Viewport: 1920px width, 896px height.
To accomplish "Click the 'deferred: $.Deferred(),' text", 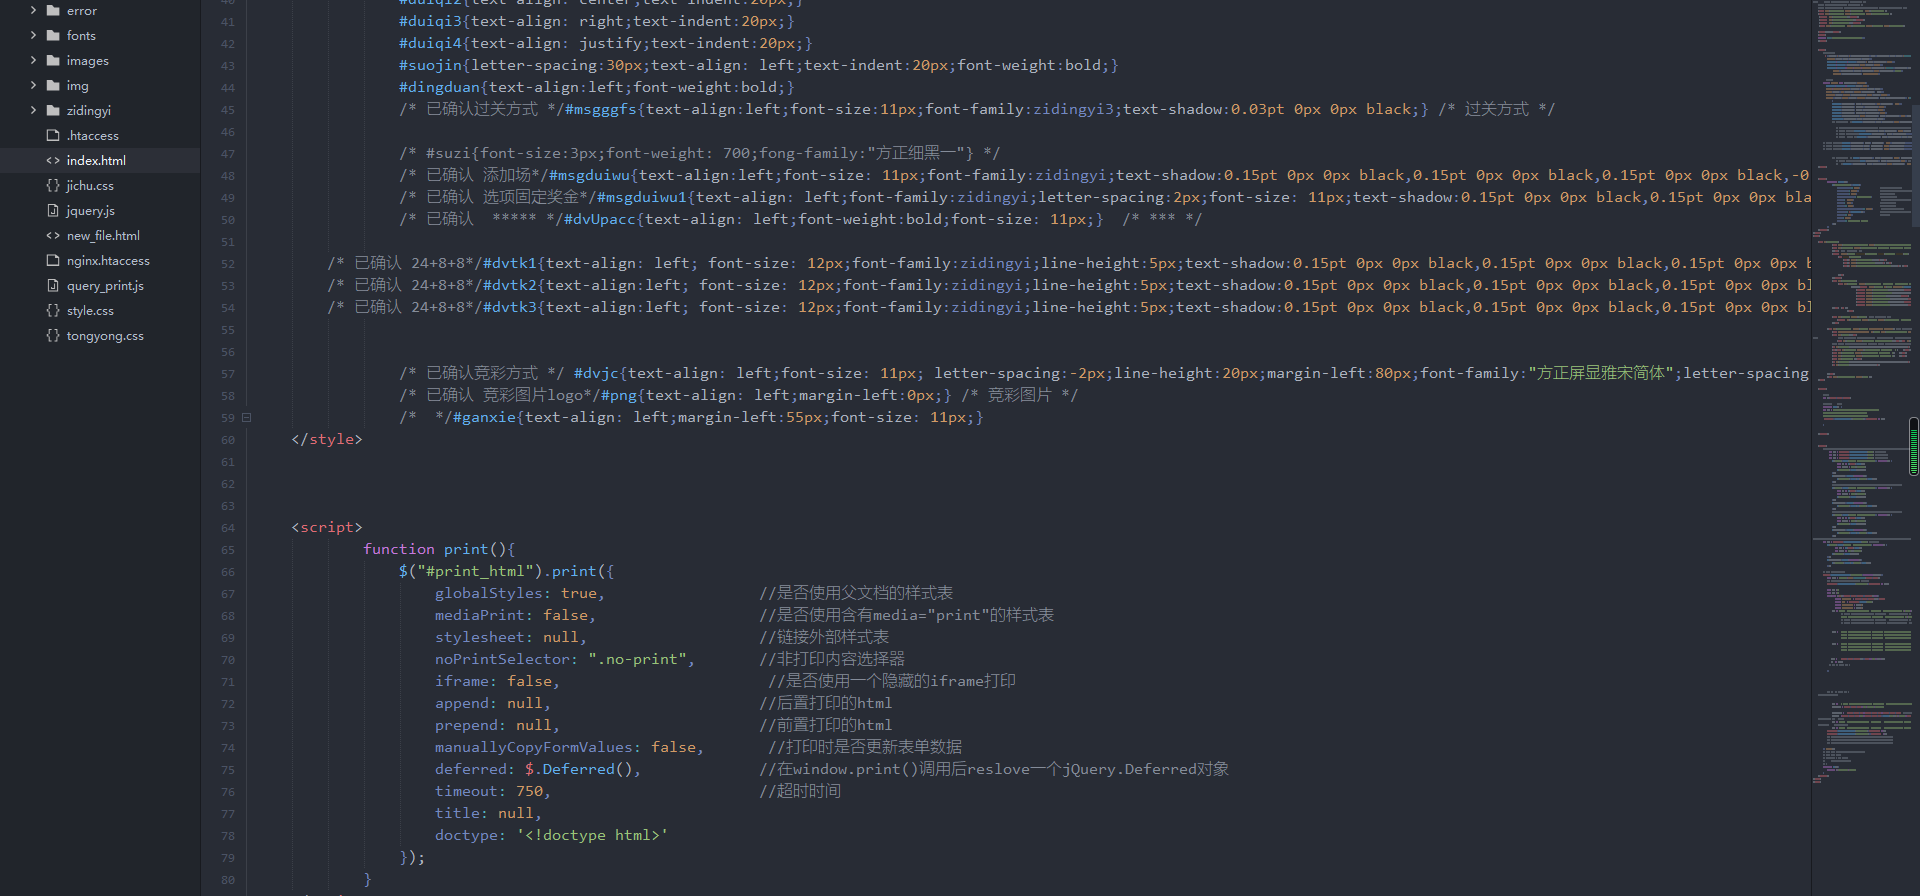I will (538, 769).
